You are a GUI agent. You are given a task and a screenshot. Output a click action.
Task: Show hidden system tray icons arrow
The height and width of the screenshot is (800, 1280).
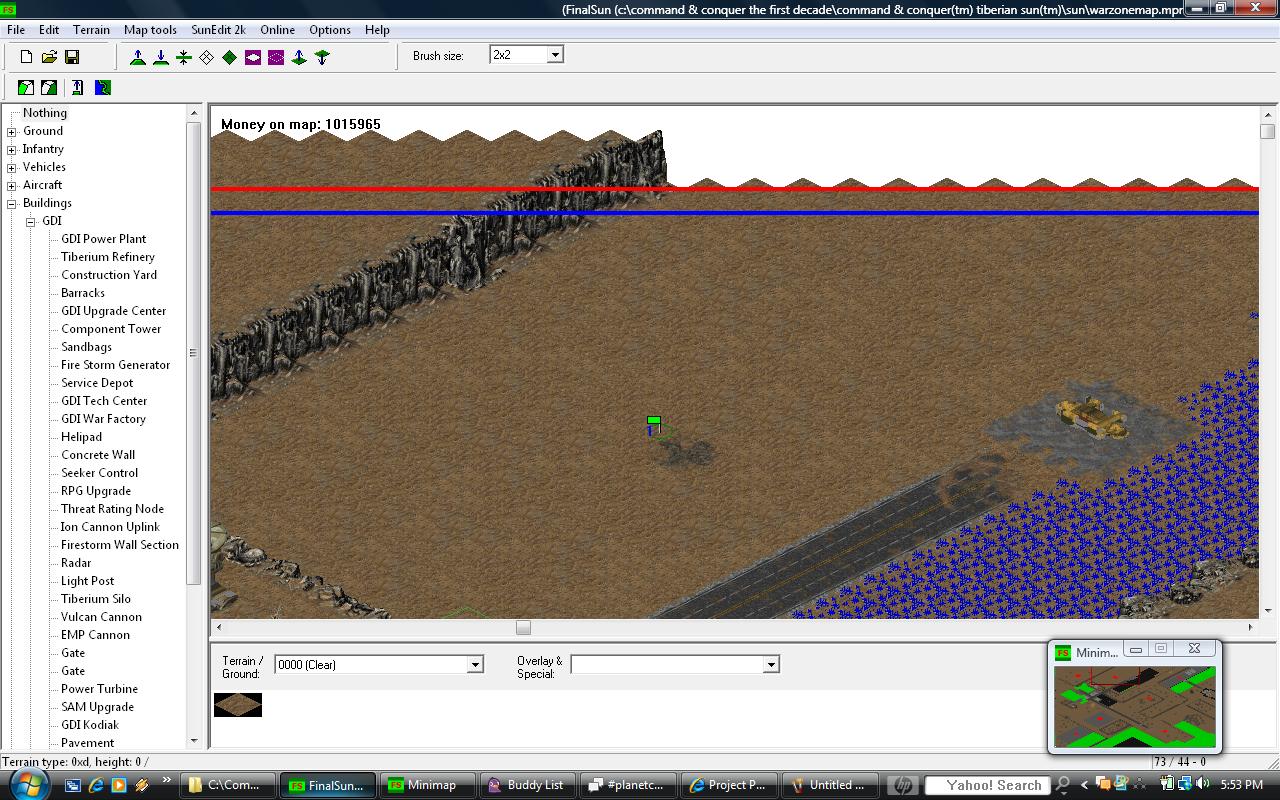pos(1085,785)
